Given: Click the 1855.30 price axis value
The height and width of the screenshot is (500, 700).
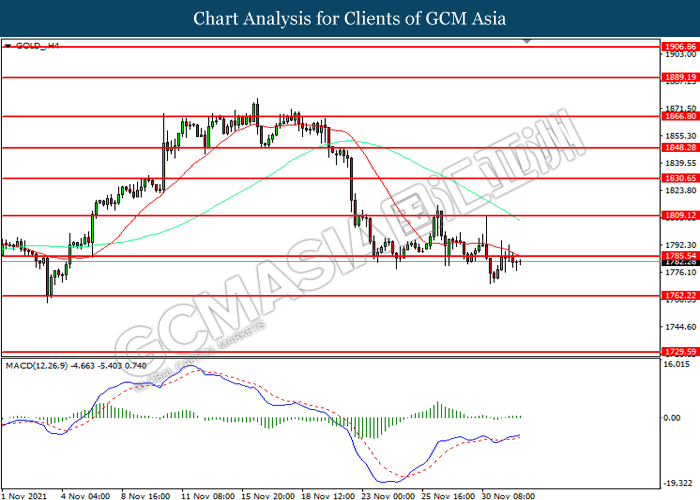Looking at the screenshot, I should tap(680, 136).
